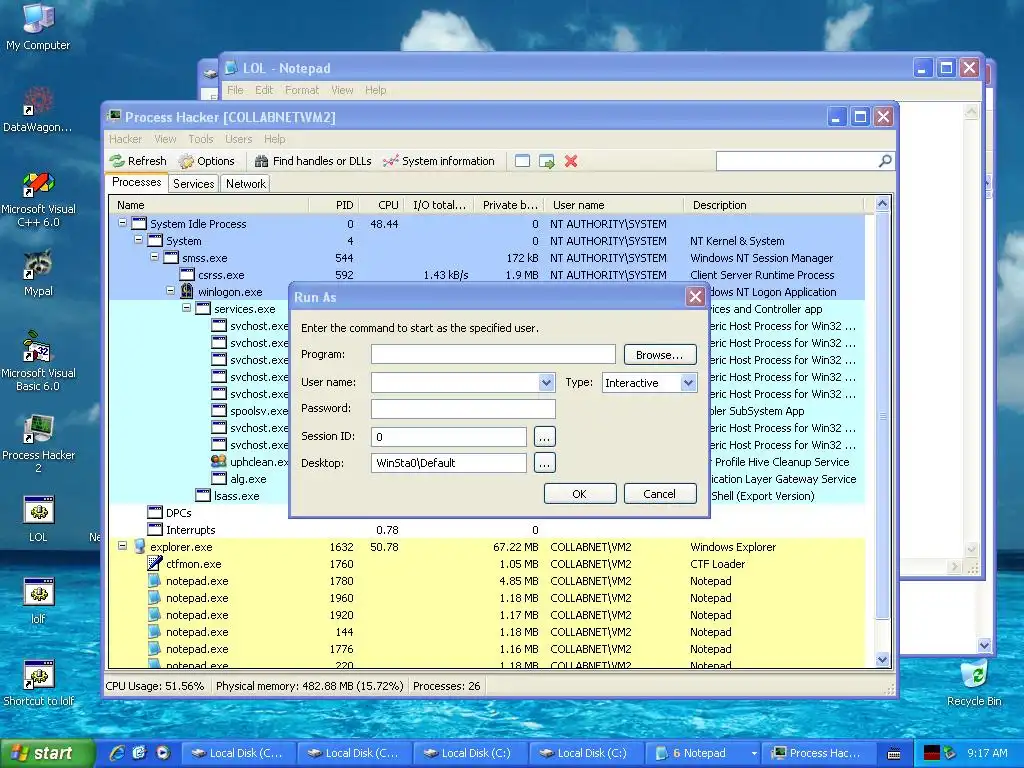Viewport: 1024px width, 768px height.
Task: Open the Shortcut to lolf icon
Action: (x=38, y=683)
